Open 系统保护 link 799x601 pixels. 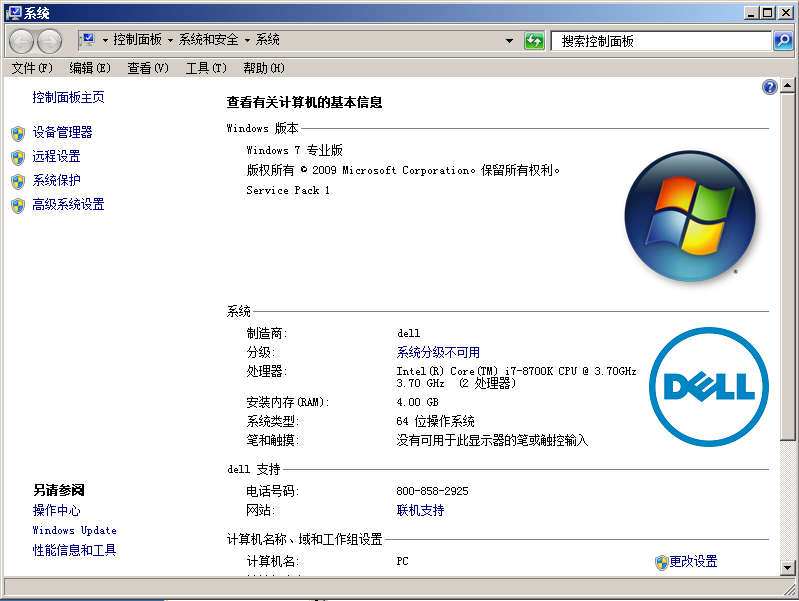(x=56, y=180)
